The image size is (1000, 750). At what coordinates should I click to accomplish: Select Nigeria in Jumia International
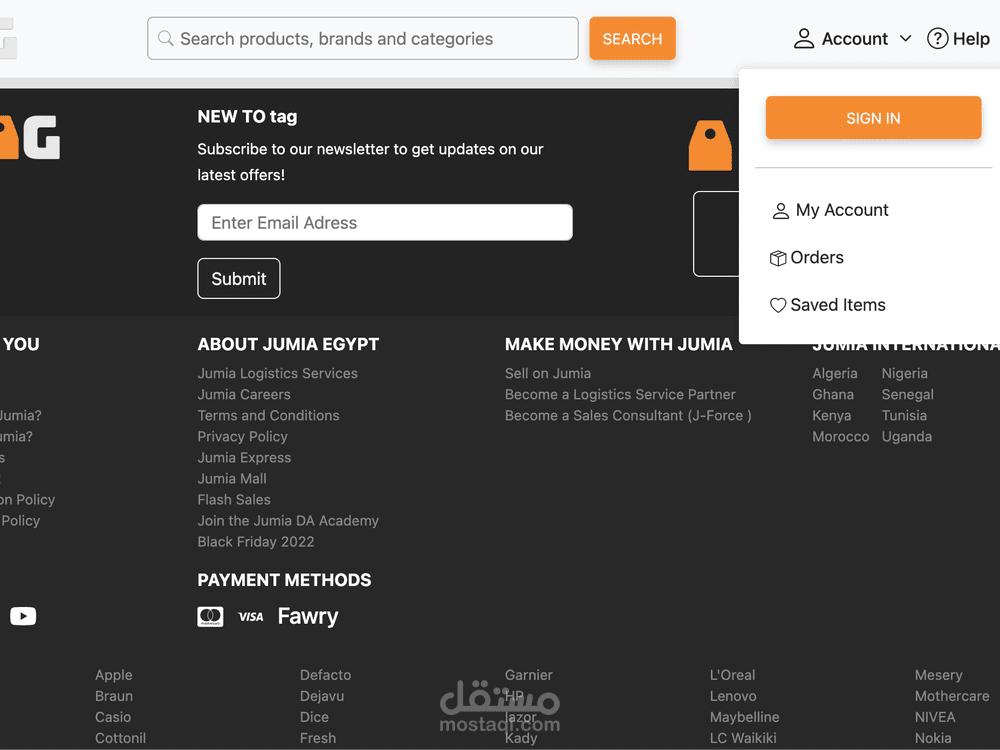coord(904,373)
